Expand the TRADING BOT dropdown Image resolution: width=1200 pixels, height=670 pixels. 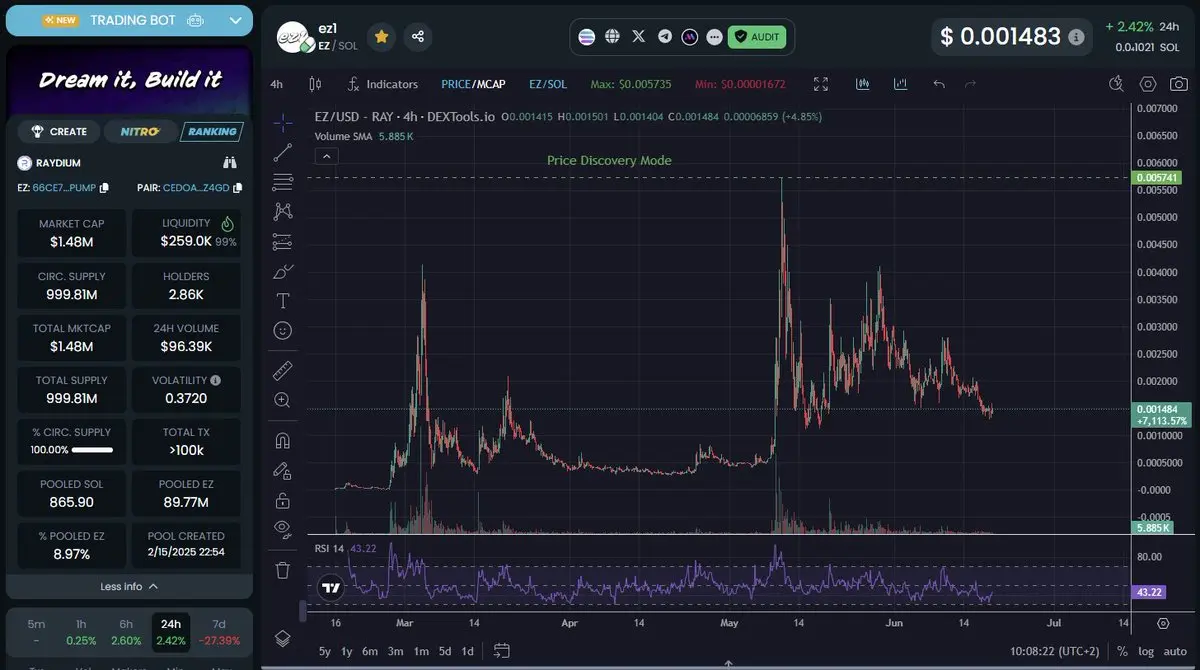(235, 20)
